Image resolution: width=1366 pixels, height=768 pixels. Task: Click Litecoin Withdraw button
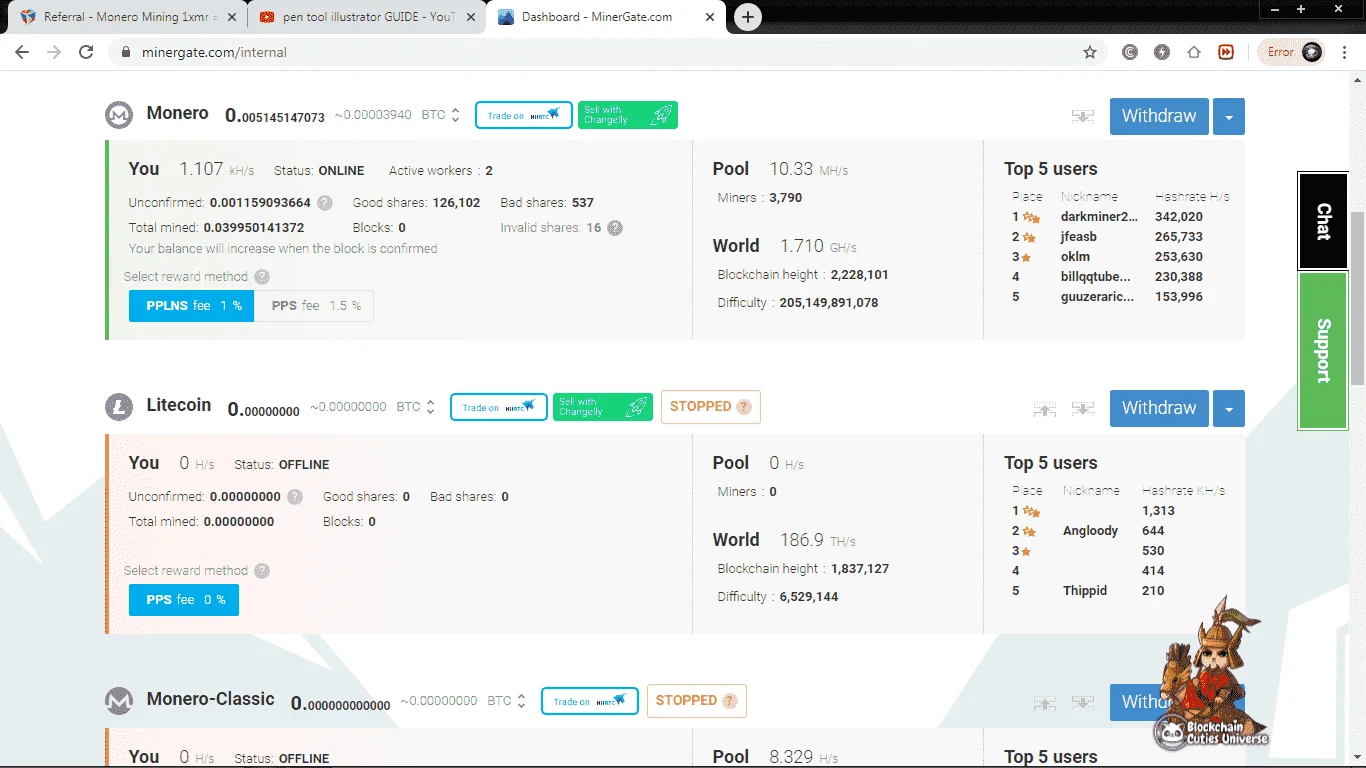tap(1159, 408)
